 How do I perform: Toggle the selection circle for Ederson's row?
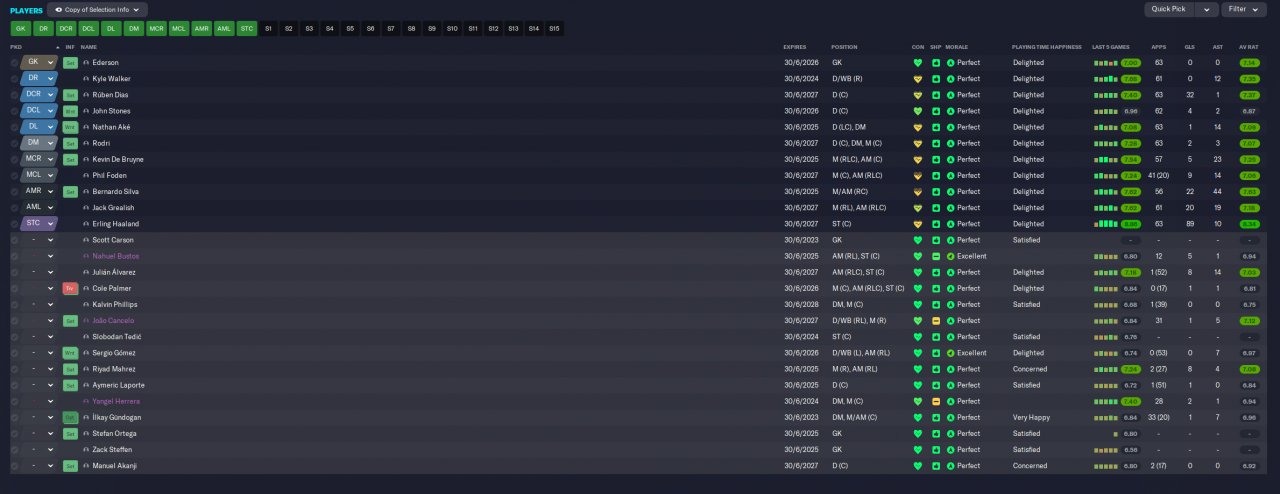(x=14, y=63)
